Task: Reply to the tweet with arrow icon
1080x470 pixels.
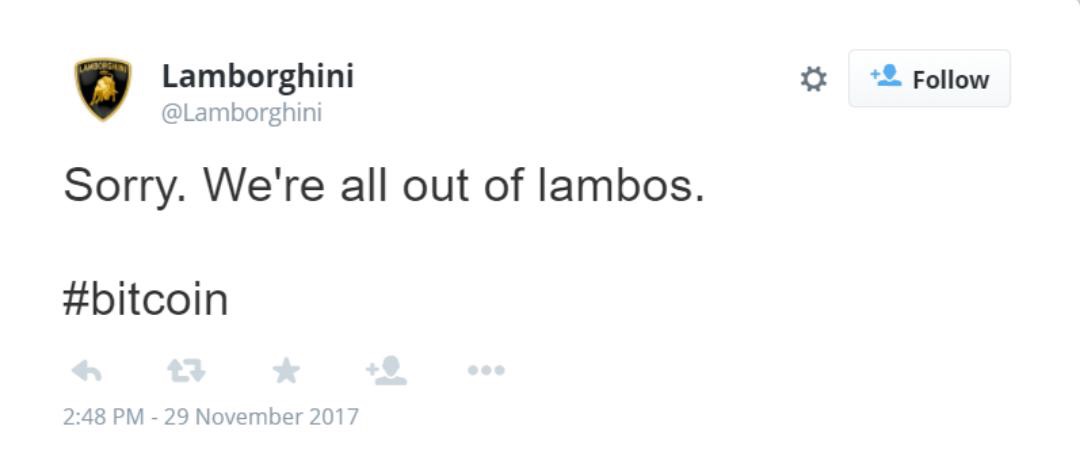Action: (x=87, y=371)
